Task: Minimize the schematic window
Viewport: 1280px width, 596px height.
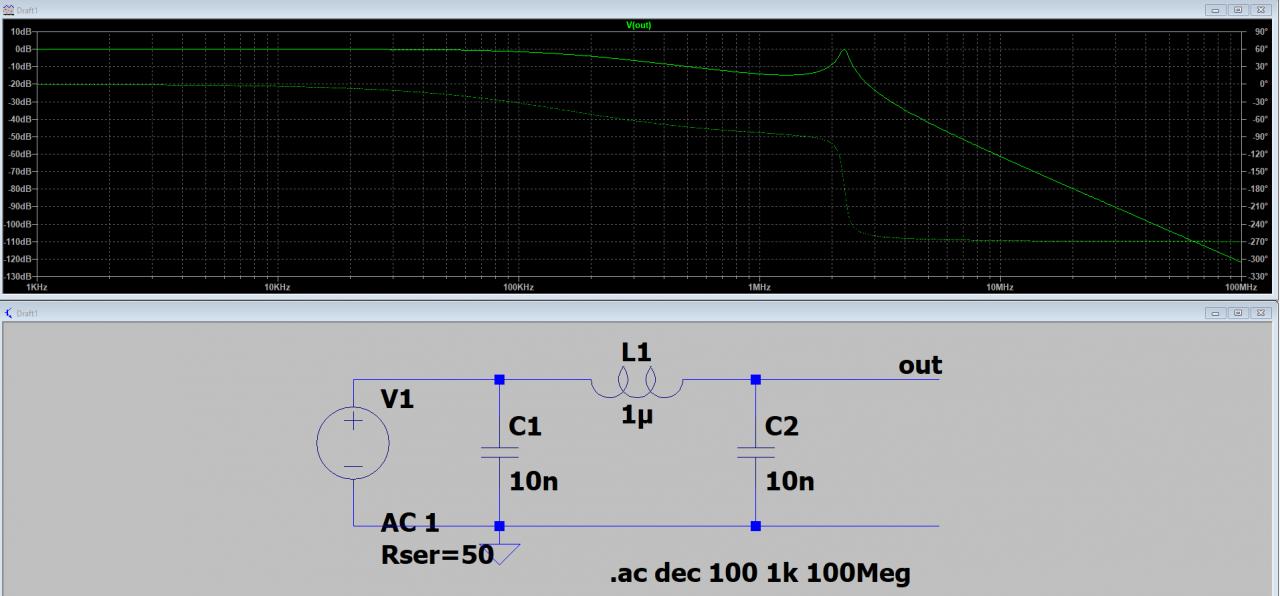Action: (x=1217, y=313)
